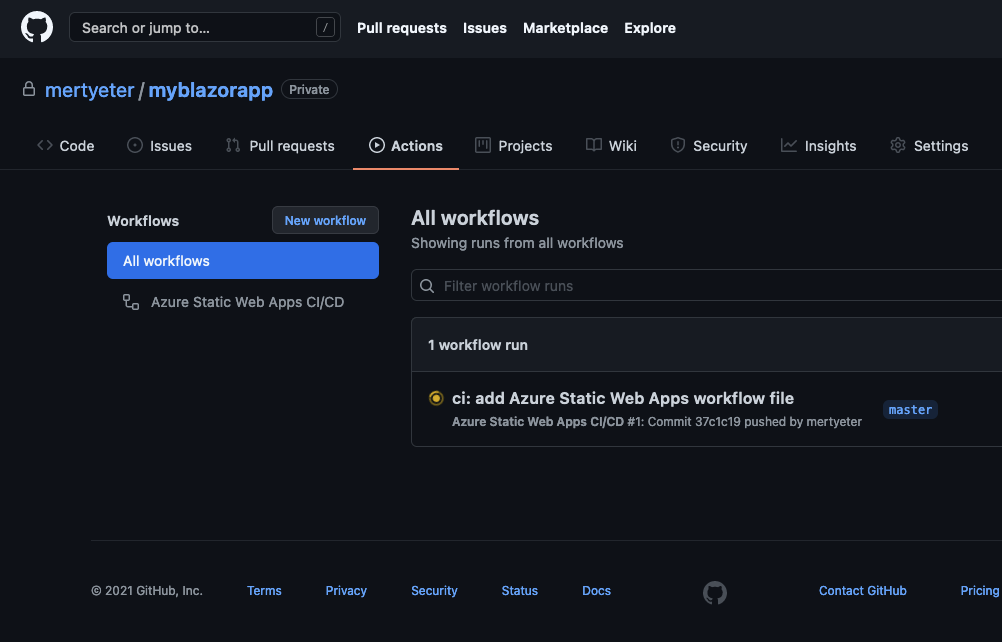Open the Status footer link

coord(520,590)
